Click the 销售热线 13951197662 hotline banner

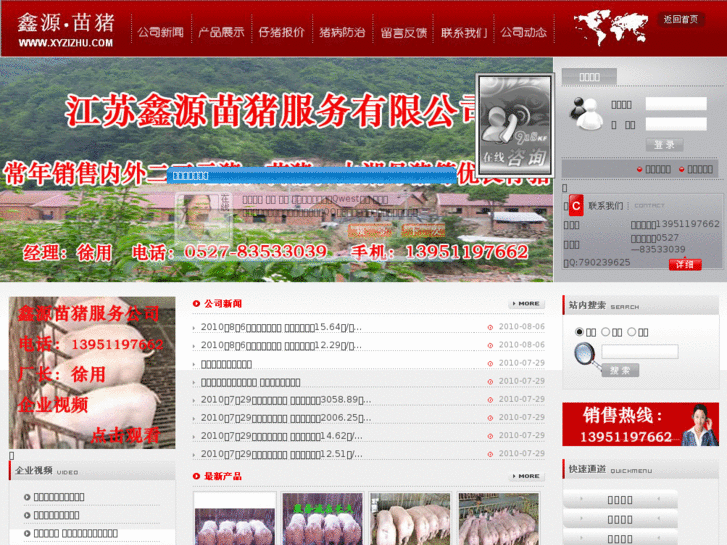640,424
